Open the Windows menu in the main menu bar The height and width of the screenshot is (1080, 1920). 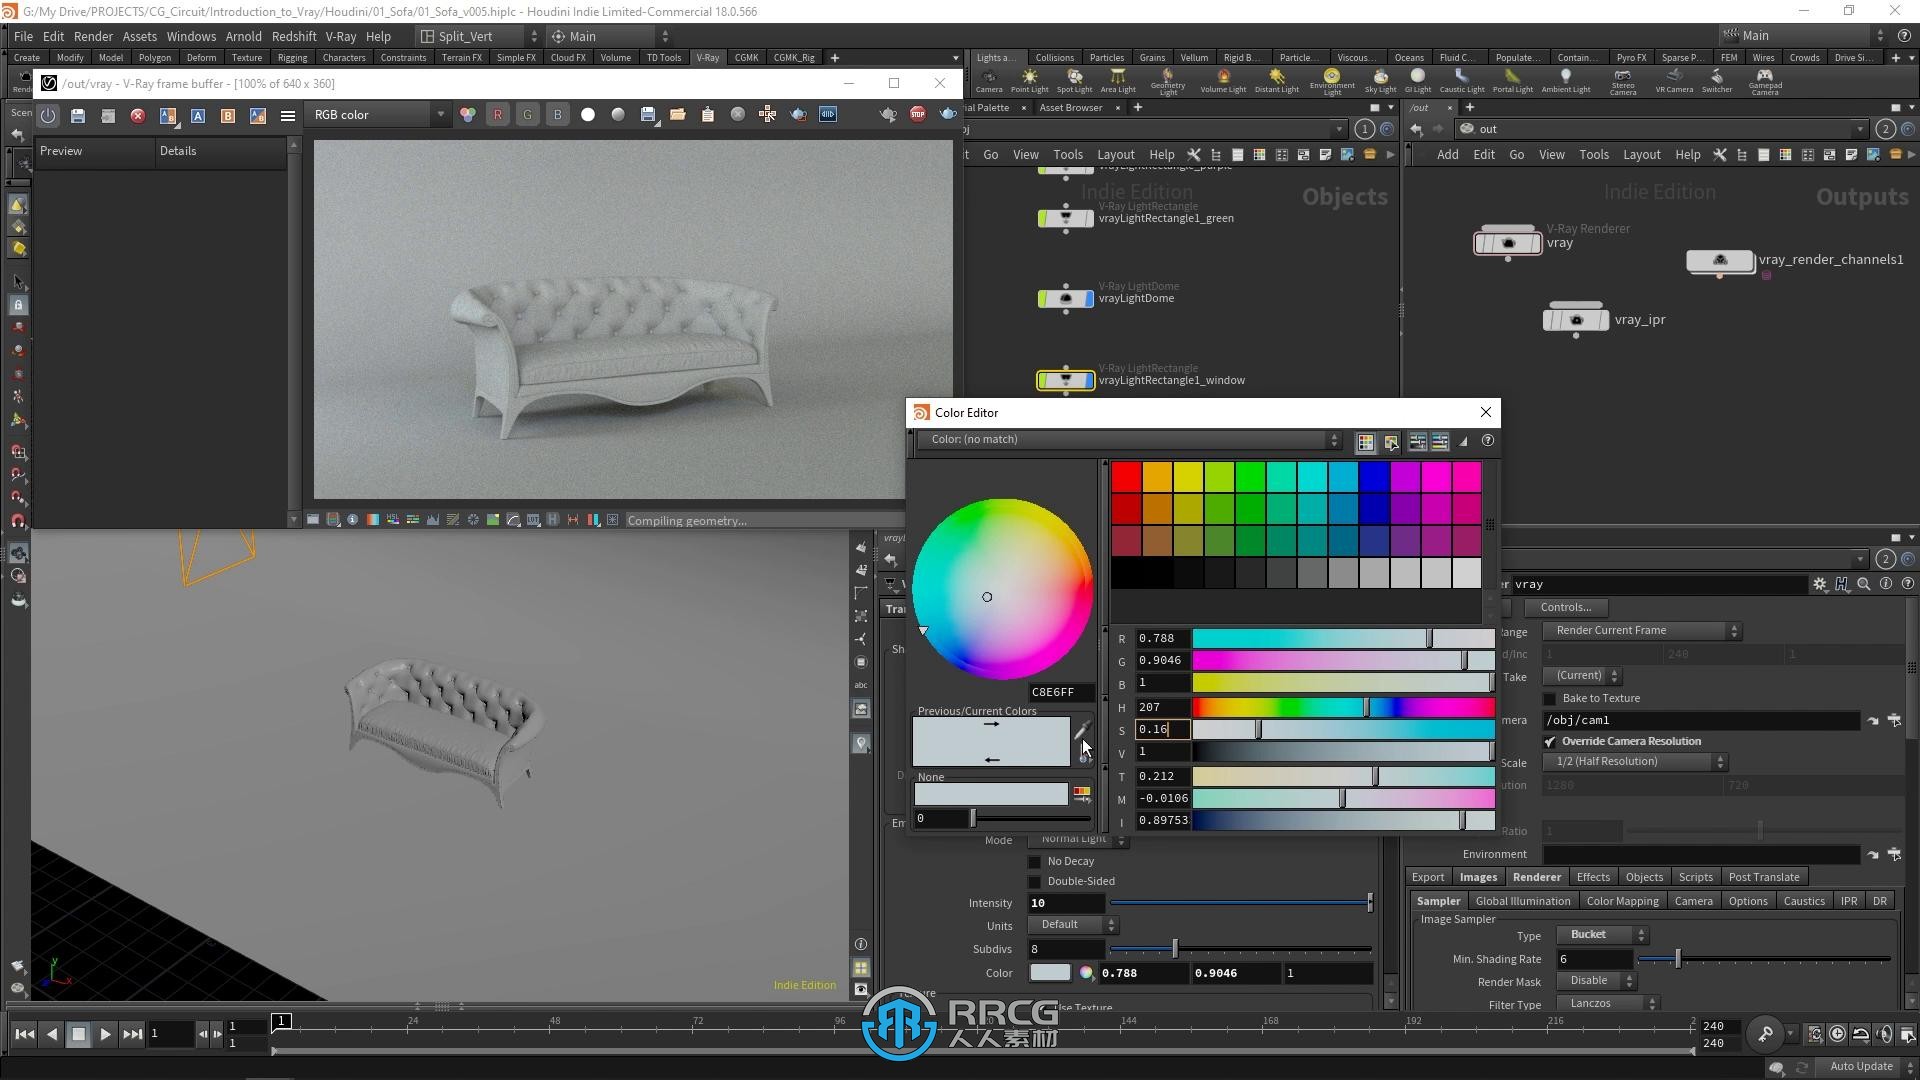coord(191,36)
